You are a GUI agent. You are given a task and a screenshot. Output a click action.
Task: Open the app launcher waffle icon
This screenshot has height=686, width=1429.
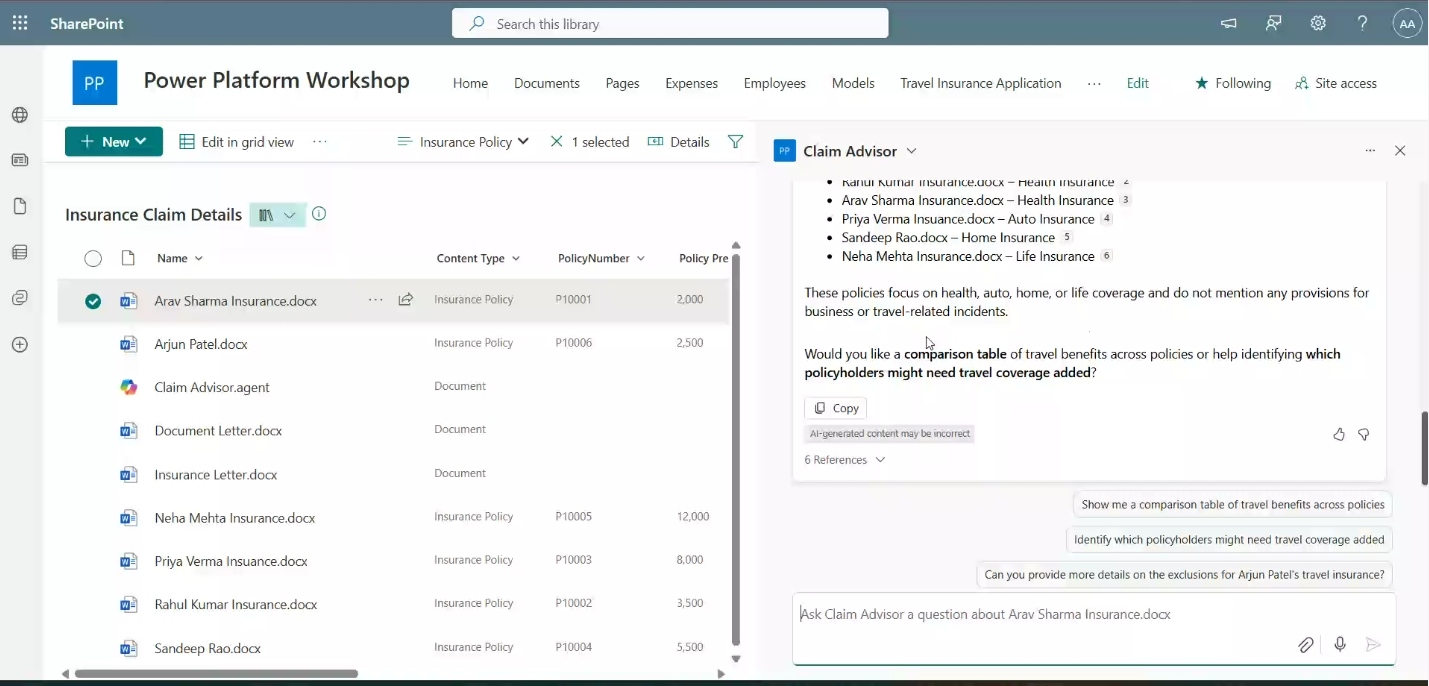[x=20, y=23]
